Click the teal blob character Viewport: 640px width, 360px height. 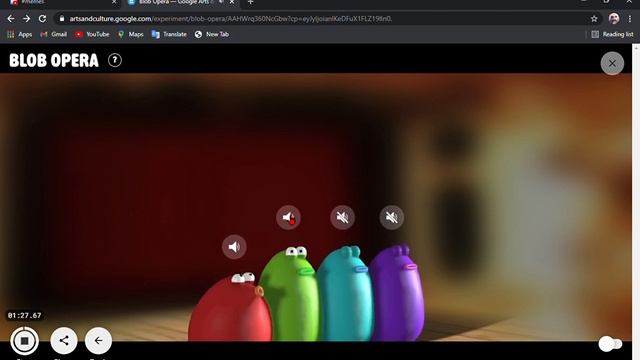pos(346,293)
